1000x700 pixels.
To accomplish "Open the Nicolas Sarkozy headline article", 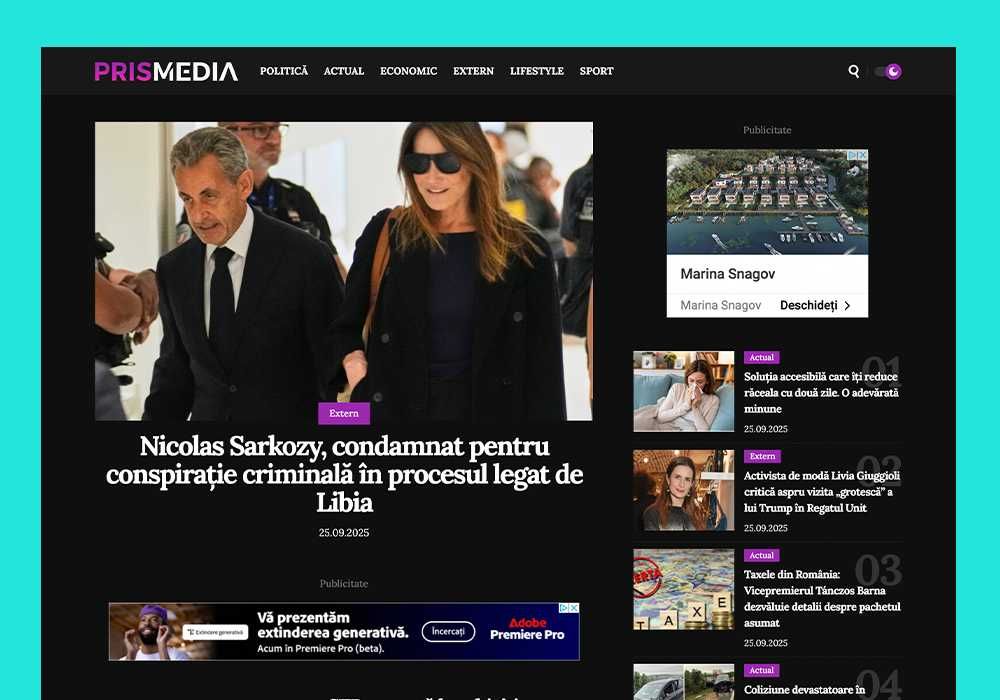I will pyautogui.click(x=344, y=474).
